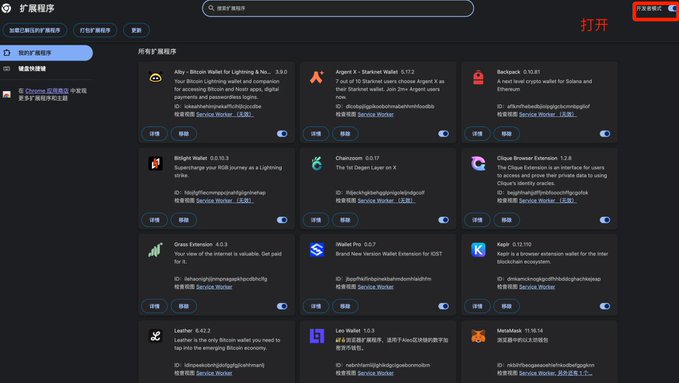Inspect Service Worker link for Leo Wallet

375,373
